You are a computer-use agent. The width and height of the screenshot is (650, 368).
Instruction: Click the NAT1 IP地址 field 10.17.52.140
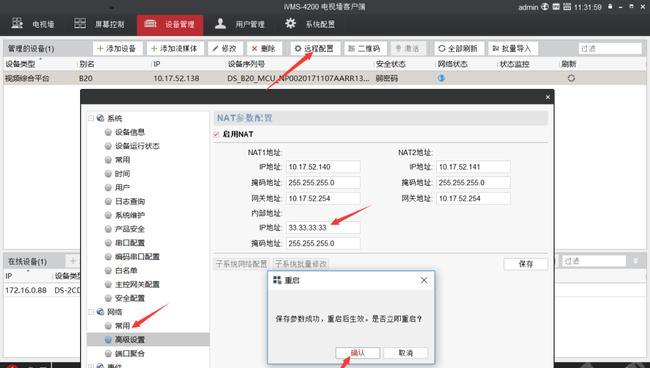click(323, 167)
